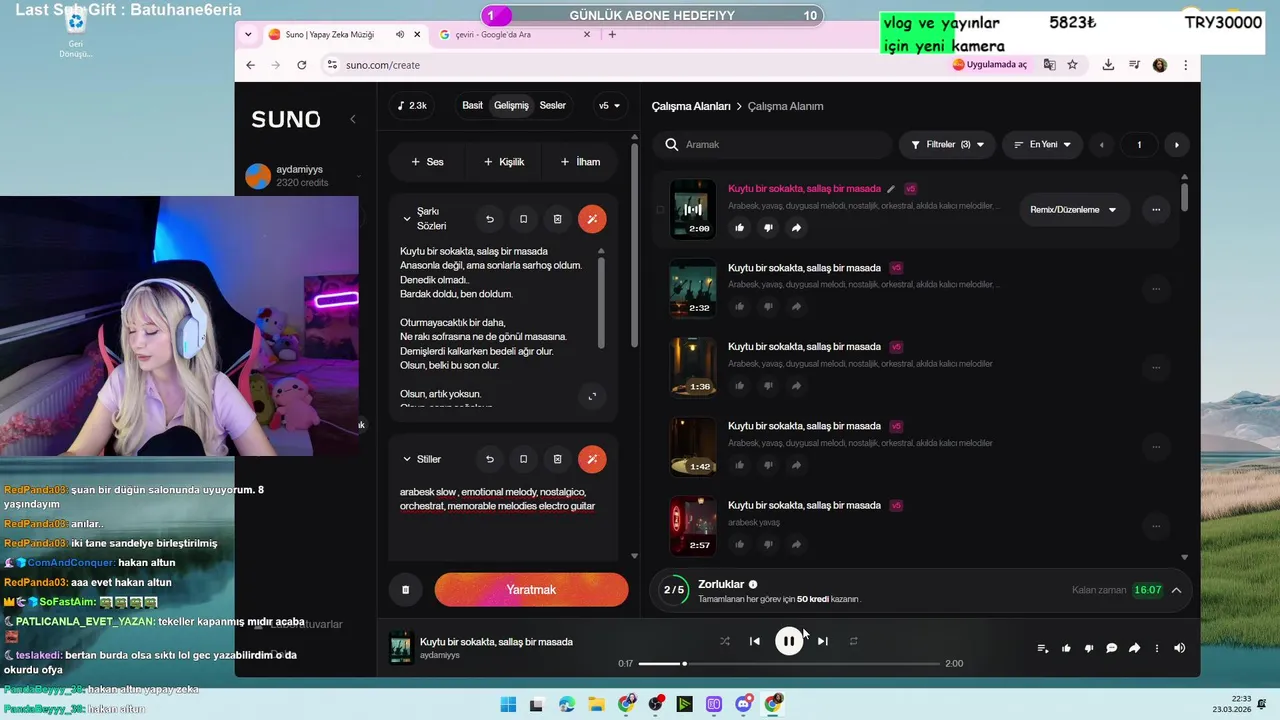
Task: Go to the previous track
Action: (x=755, y=641)
